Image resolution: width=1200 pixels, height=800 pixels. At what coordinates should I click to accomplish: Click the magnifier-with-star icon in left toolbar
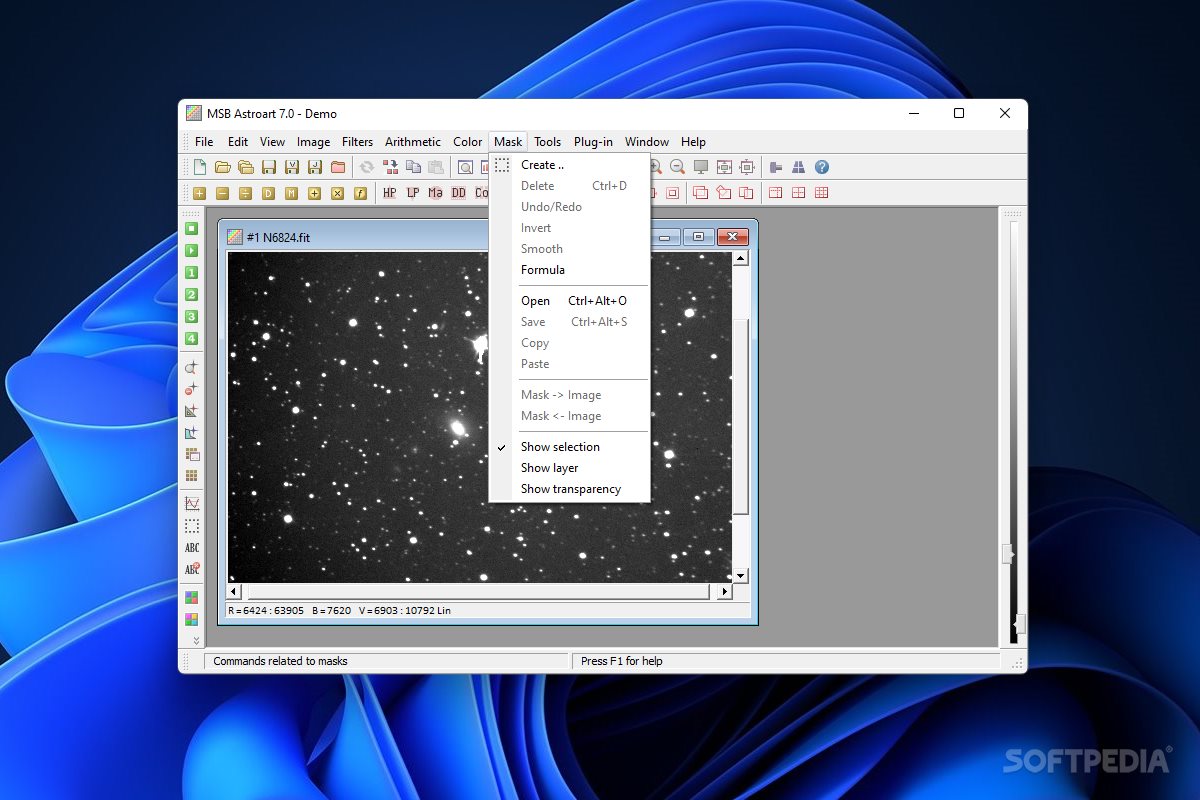click(191, 367)
